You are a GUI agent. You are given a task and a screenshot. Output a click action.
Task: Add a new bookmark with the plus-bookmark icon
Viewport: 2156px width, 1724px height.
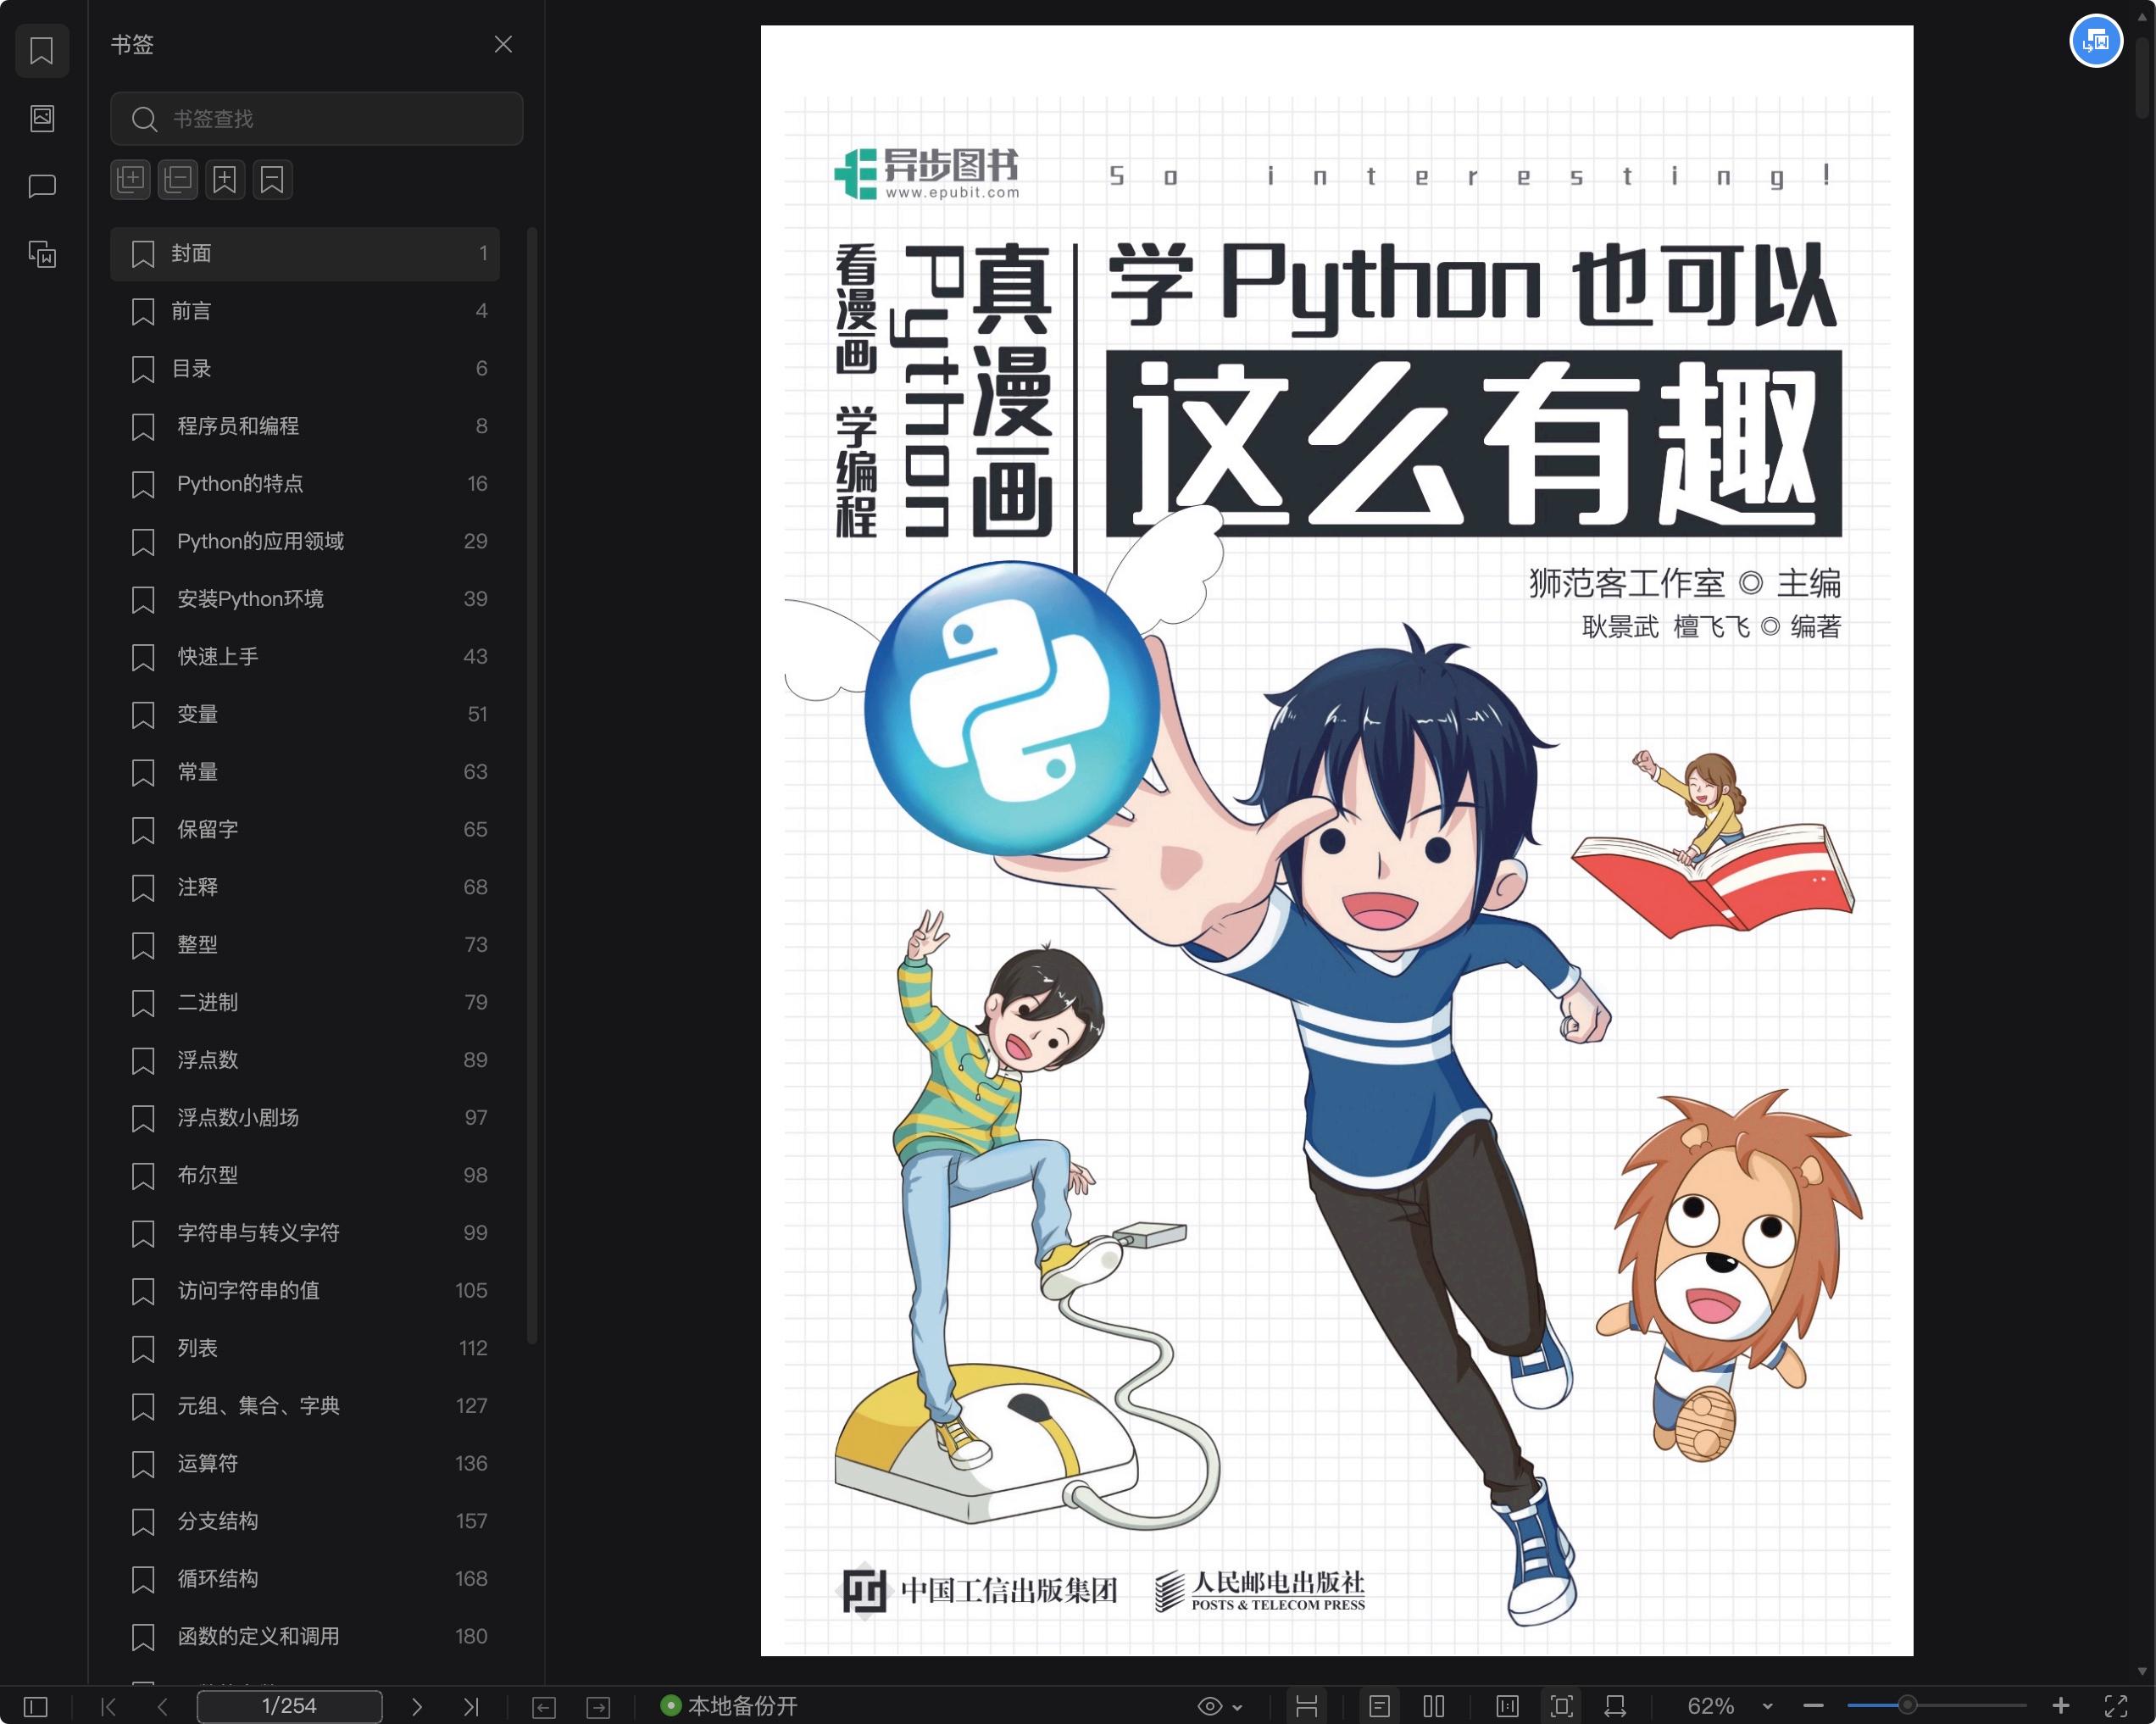[x=225, y=180]
